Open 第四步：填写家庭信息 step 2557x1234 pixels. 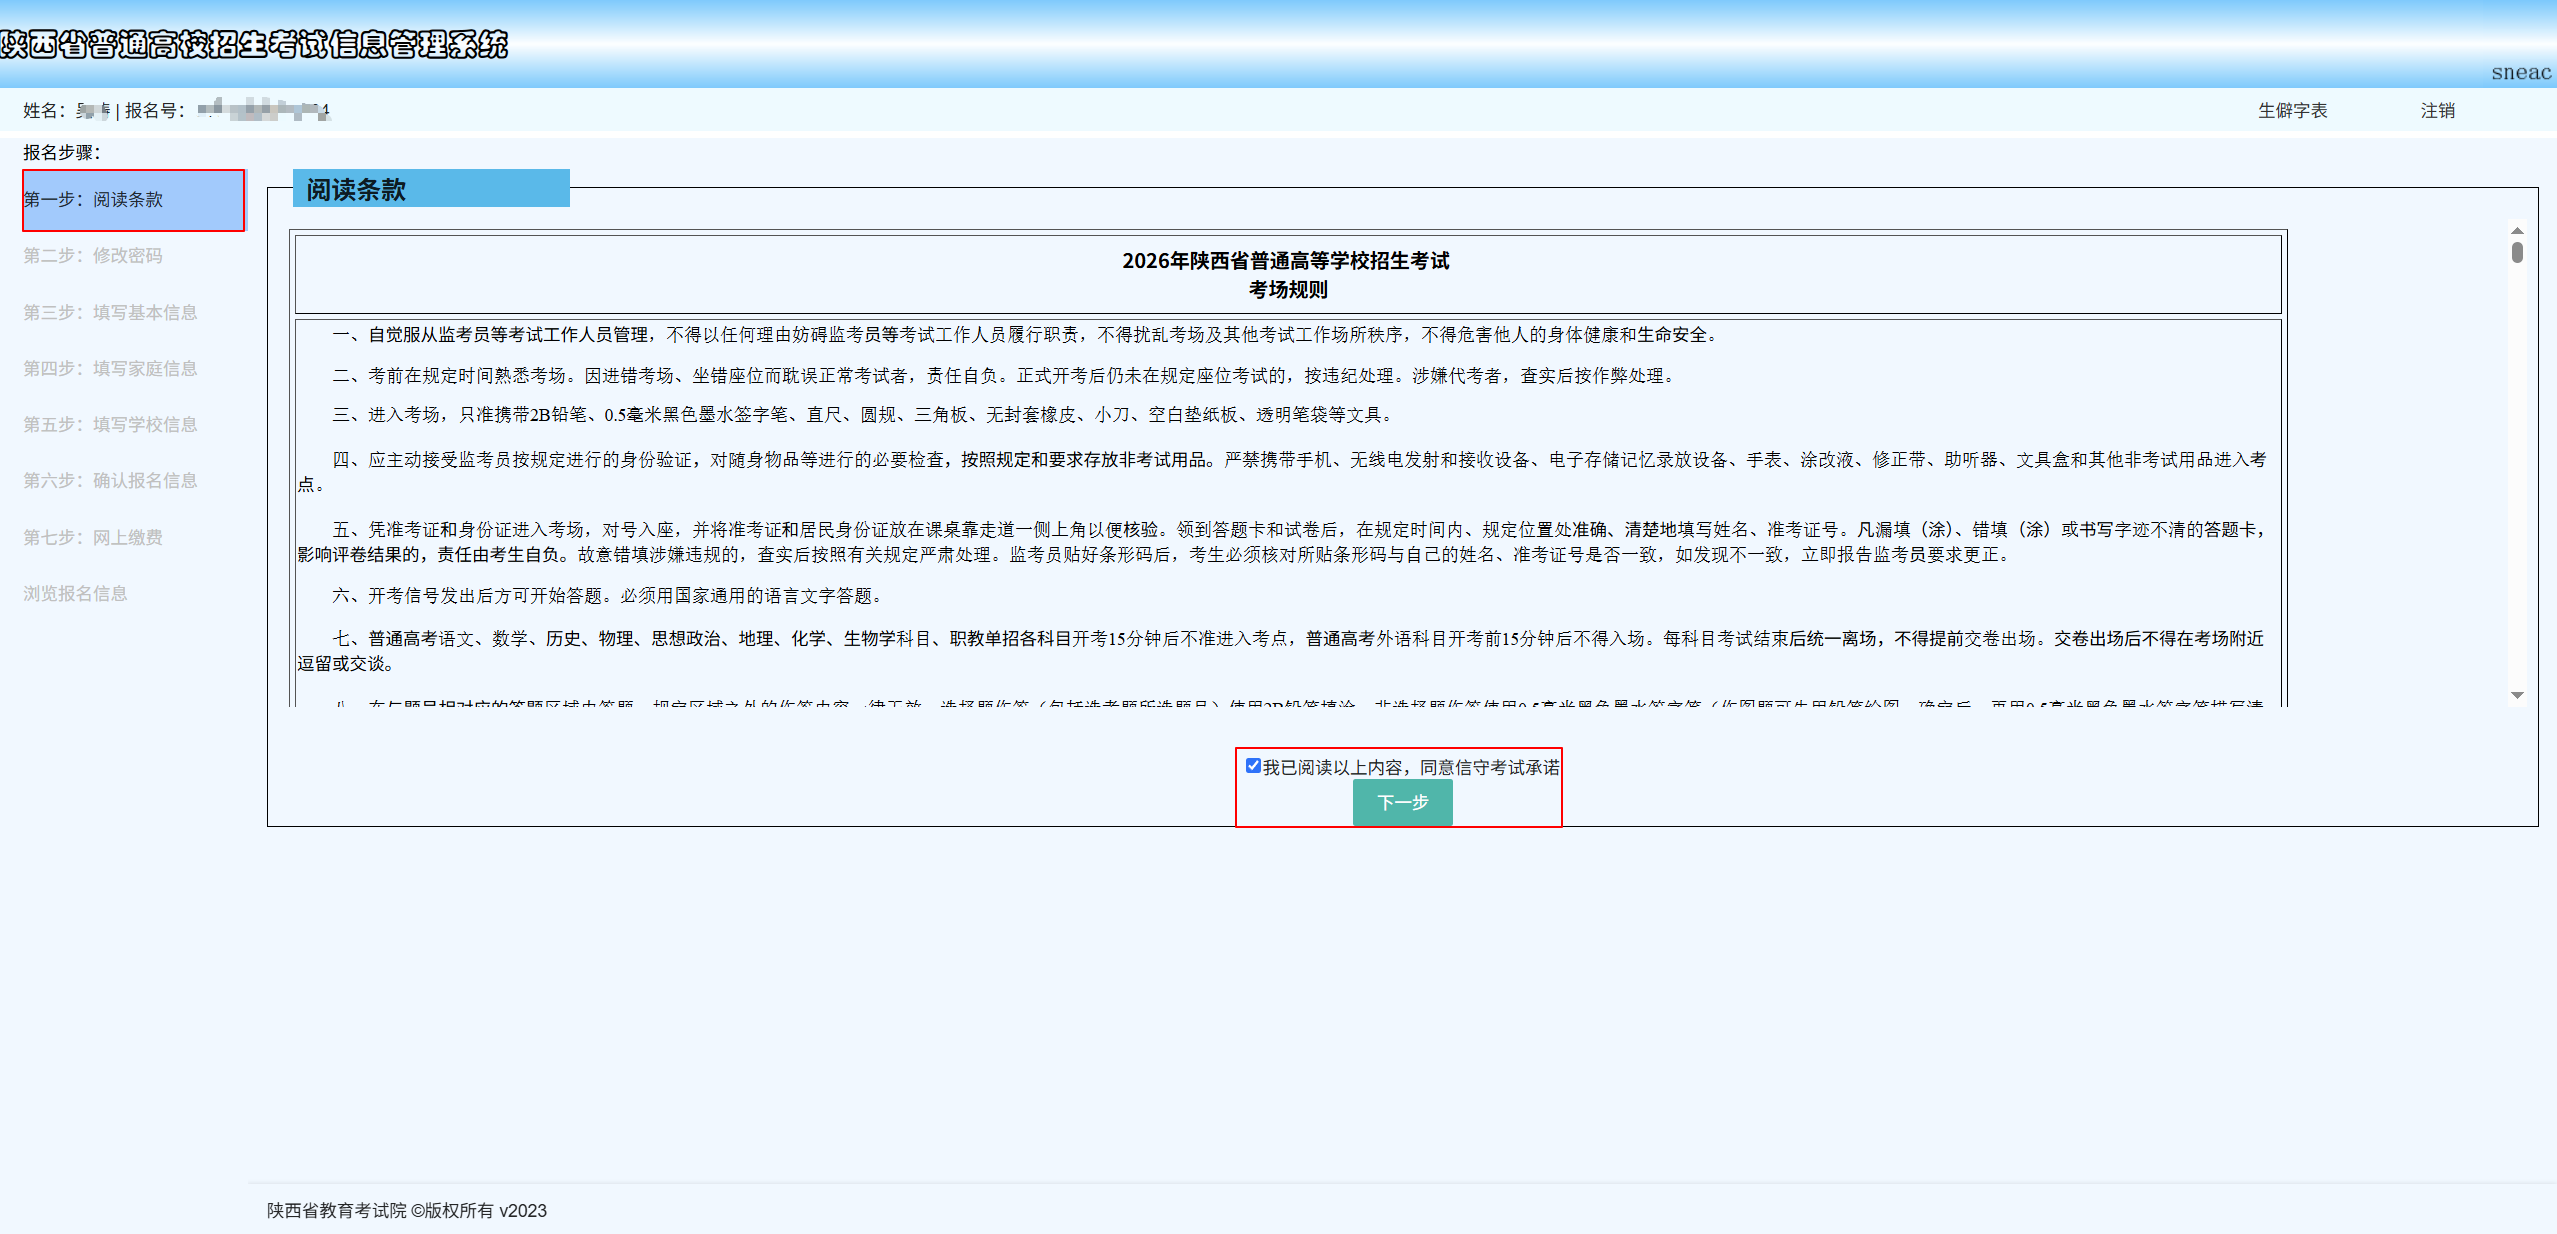click(x=111, y=368)
